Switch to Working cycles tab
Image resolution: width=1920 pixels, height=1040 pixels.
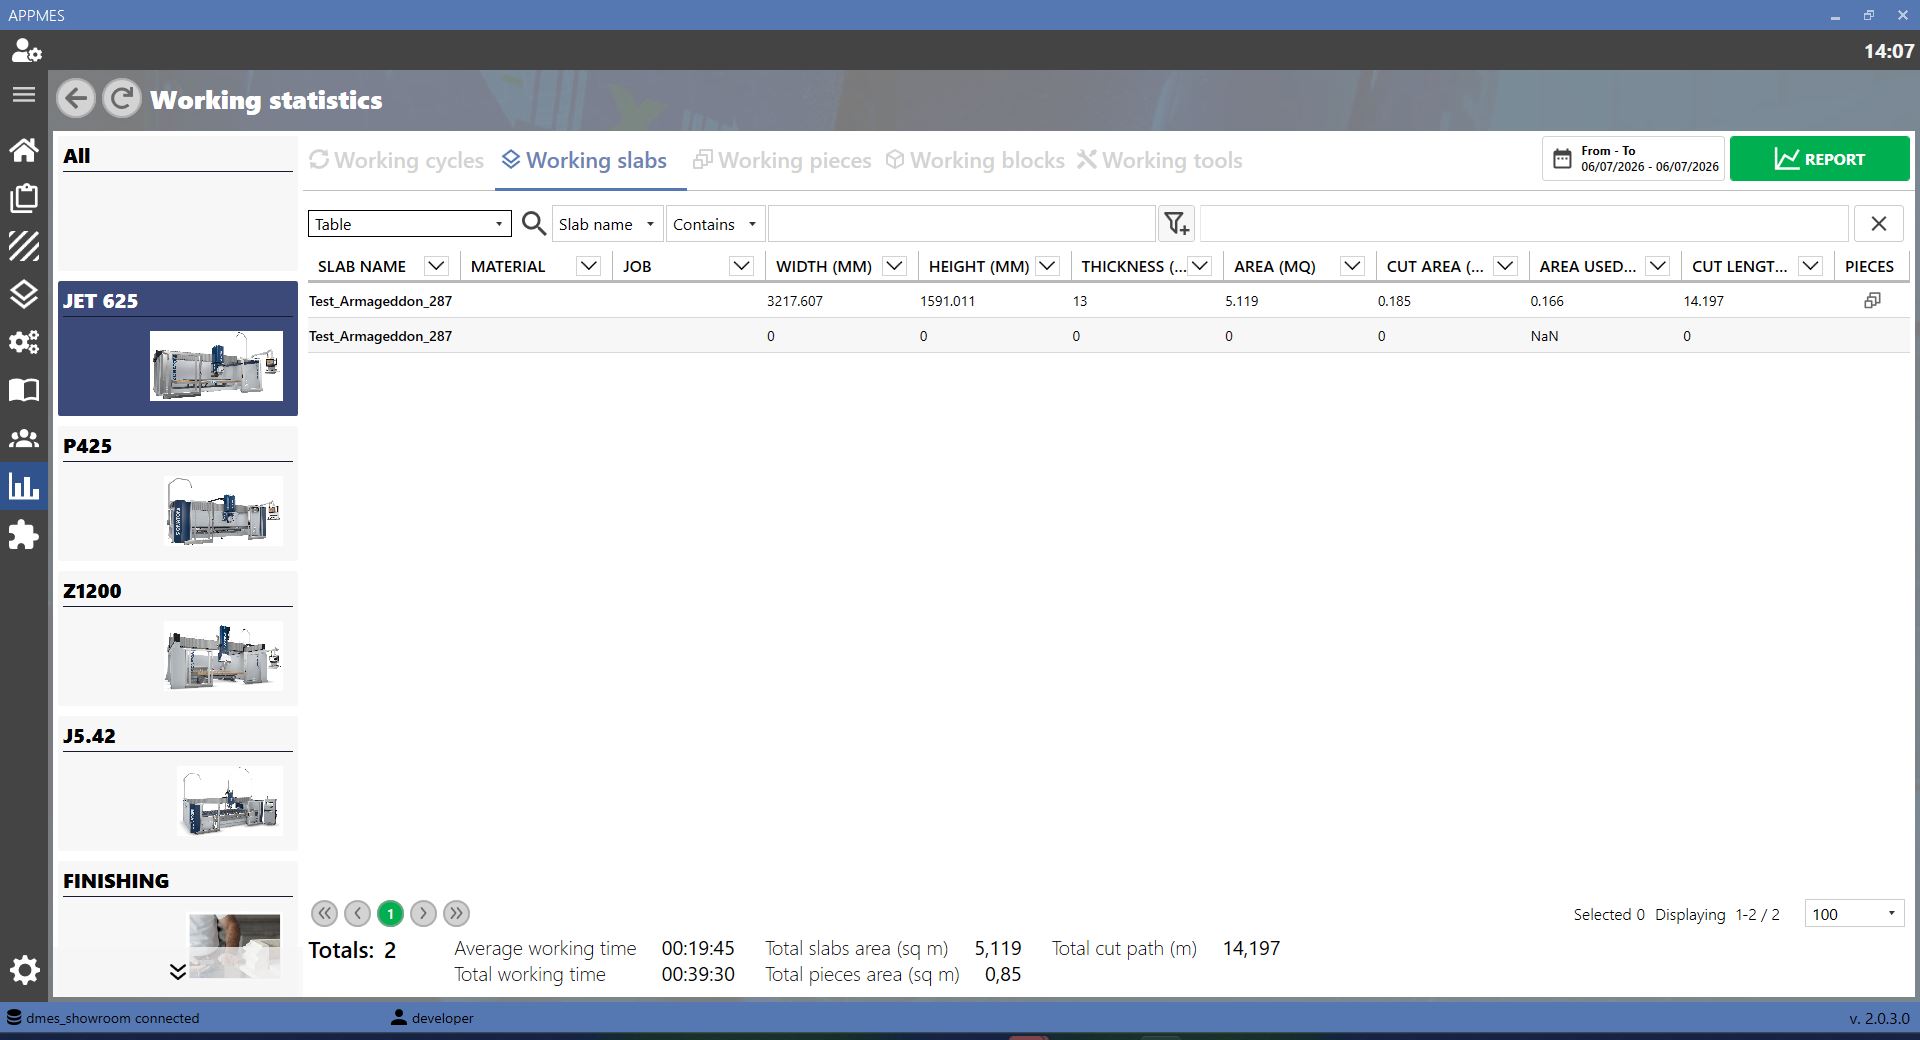397,160
